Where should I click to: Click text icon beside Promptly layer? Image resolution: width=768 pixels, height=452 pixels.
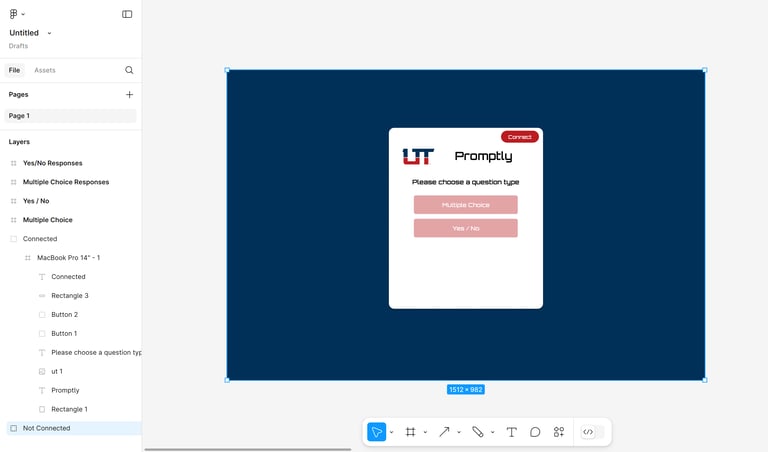42,390
